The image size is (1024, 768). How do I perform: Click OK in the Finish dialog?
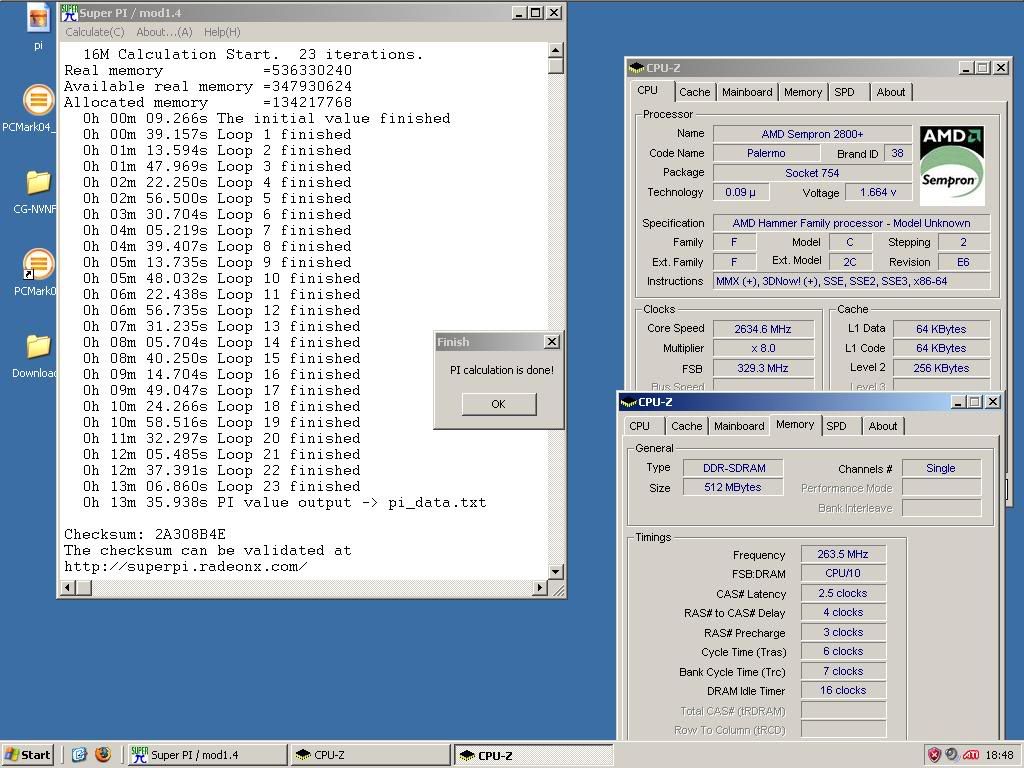tap(499, 404)
